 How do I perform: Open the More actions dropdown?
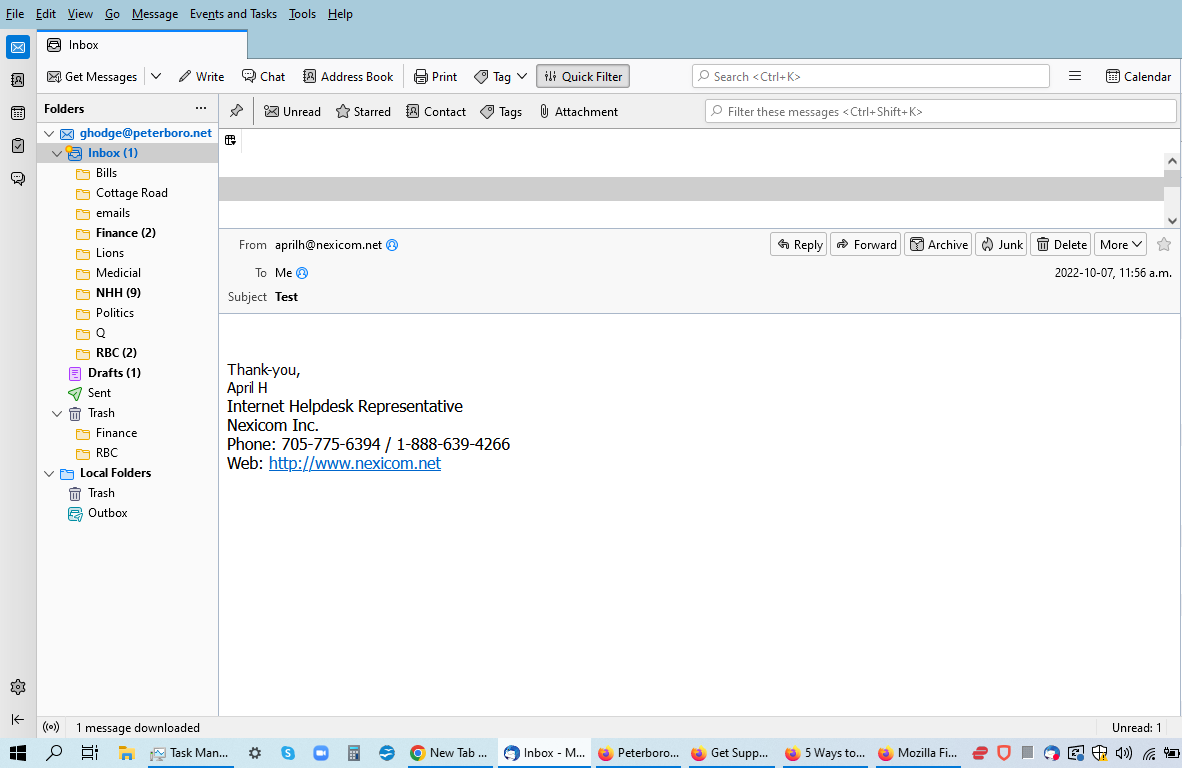pyautogui.click(x=1120, y=244)
